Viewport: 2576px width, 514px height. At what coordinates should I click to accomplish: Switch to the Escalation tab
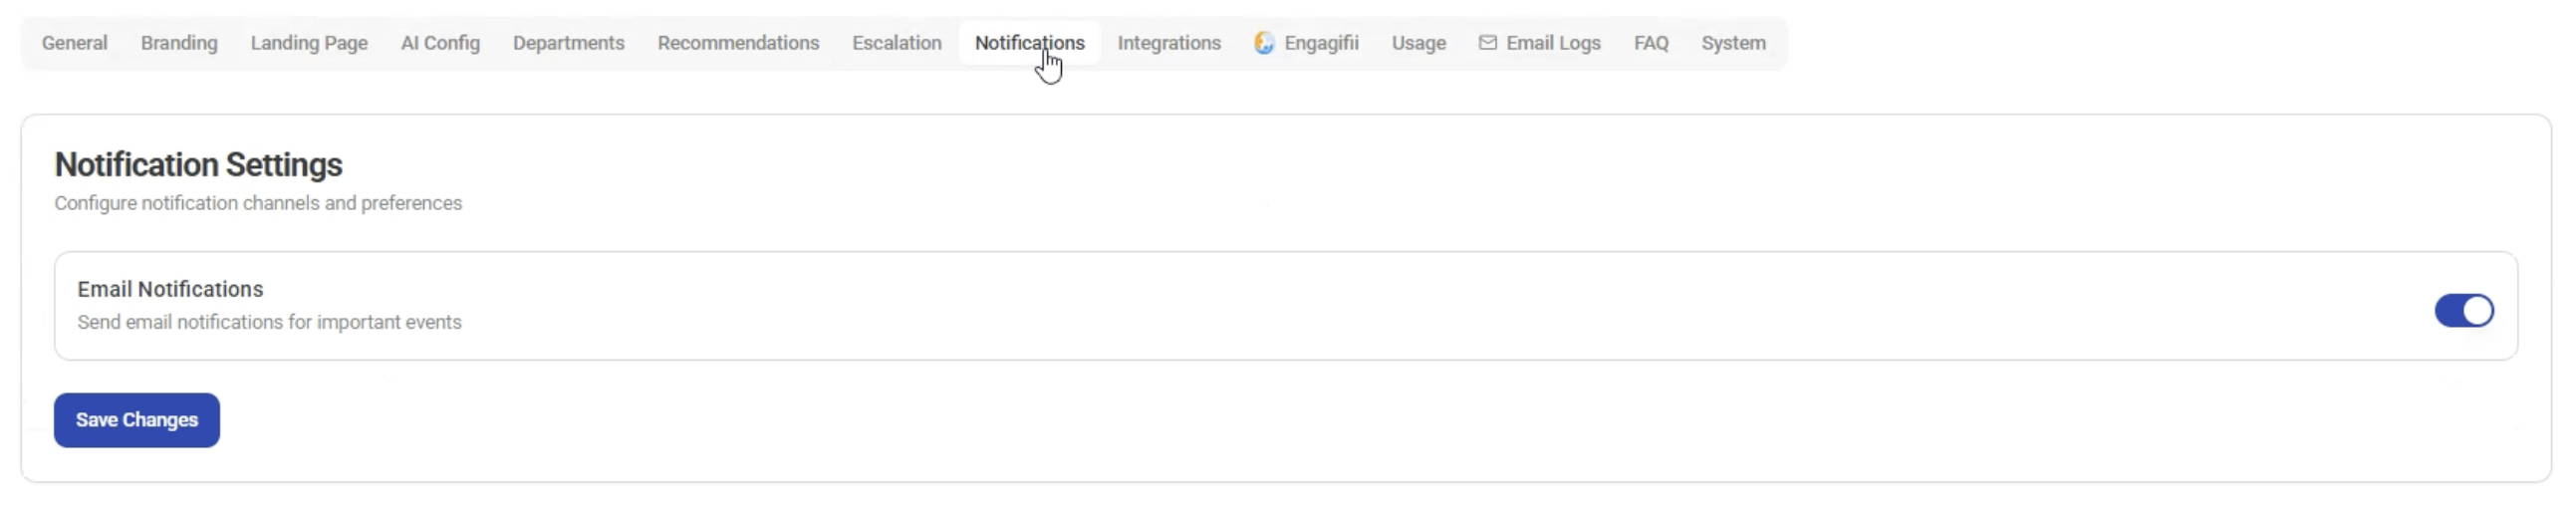point(896,43)
